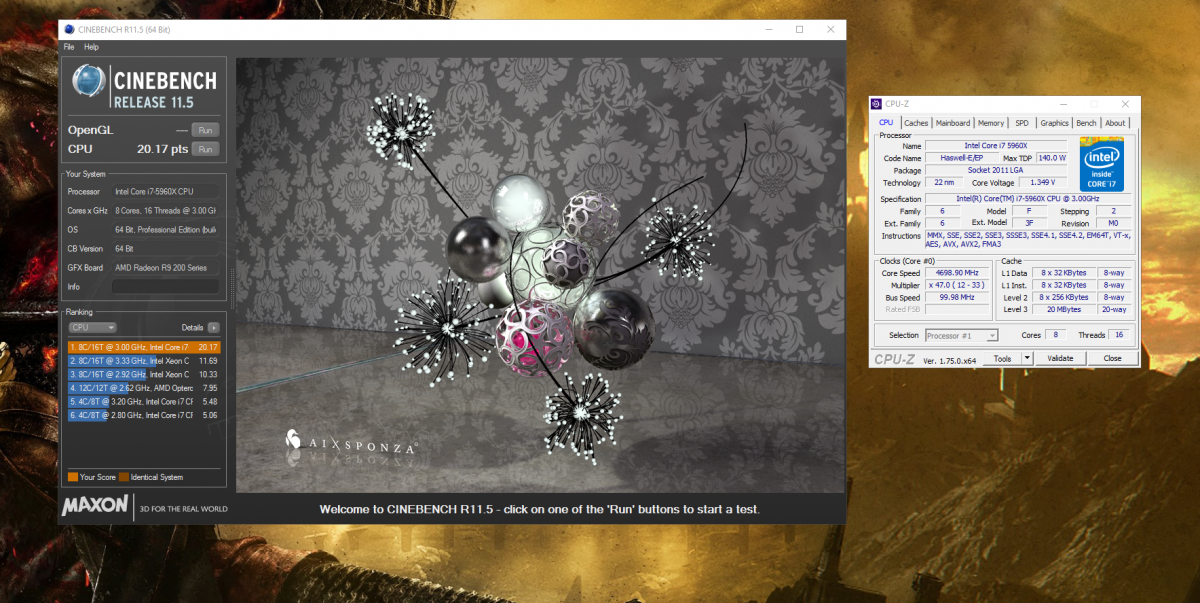
Task: Close the Cinebench window
Action: [829, 29]
